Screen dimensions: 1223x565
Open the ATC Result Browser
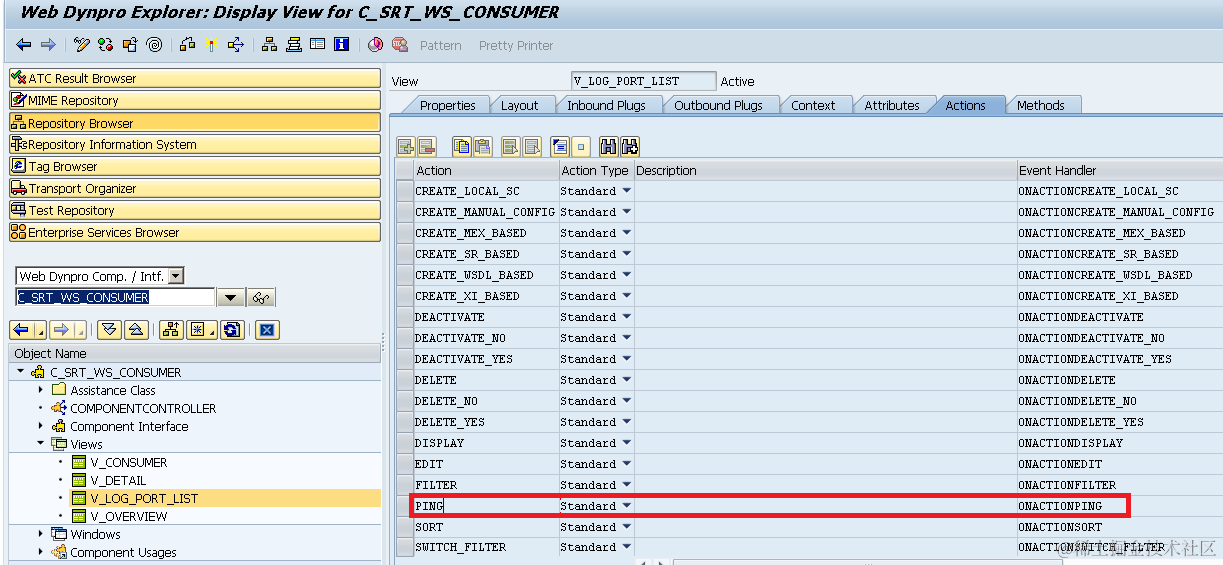tap(195, 78)
